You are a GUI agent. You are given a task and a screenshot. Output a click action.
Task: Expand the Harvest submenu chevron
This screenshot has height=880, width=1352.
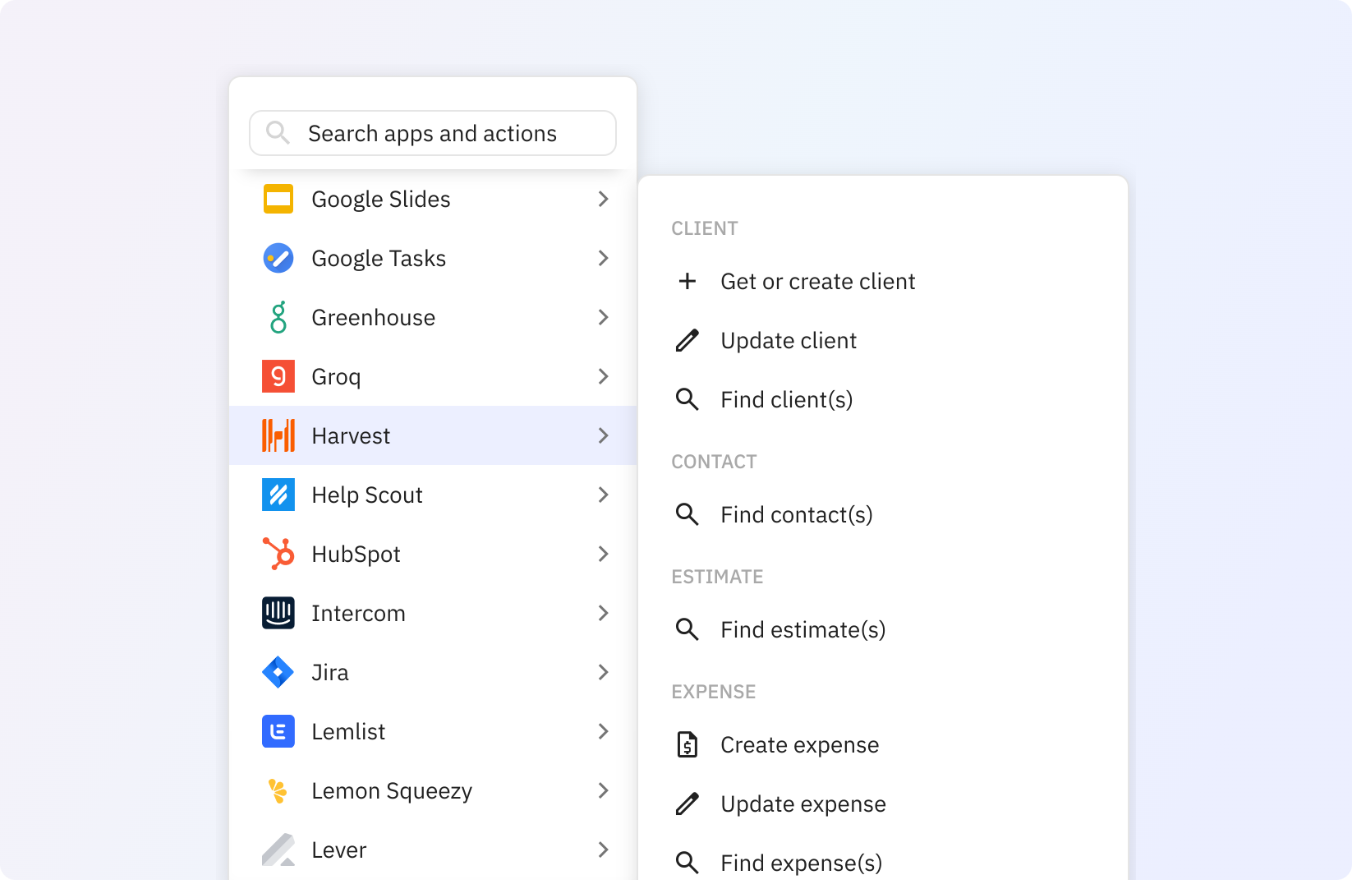[603, 436]
